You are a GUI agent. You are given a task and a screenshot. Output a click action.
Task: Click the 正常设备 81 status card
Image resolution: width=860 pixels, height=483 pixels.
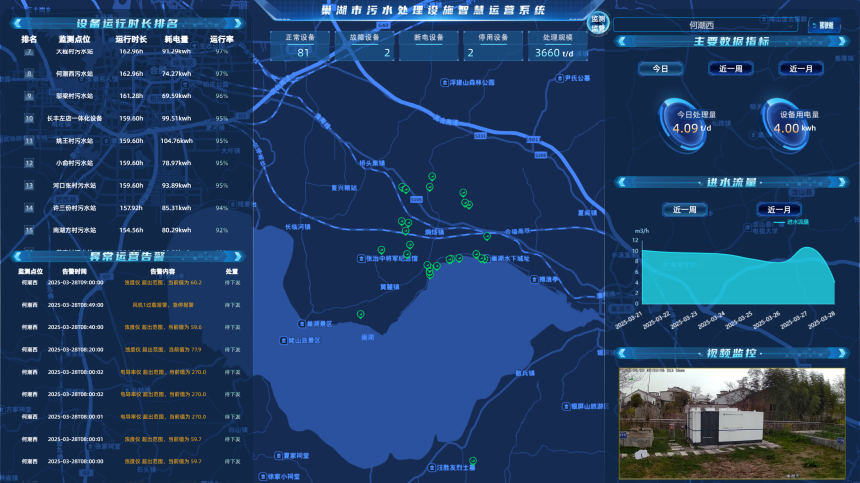[x=300, y=45]
